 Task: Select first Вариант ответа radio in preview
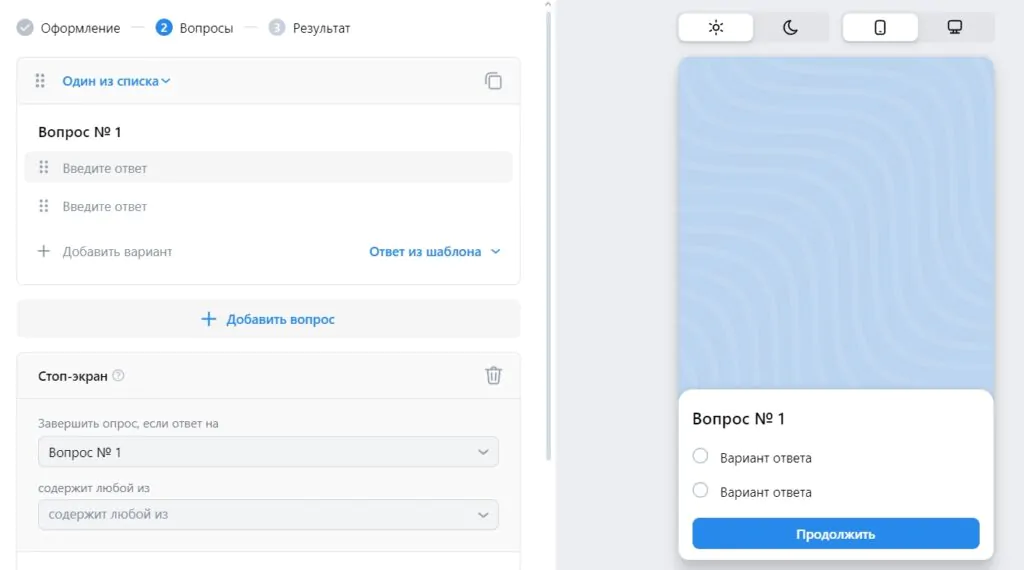pos(700,456)
